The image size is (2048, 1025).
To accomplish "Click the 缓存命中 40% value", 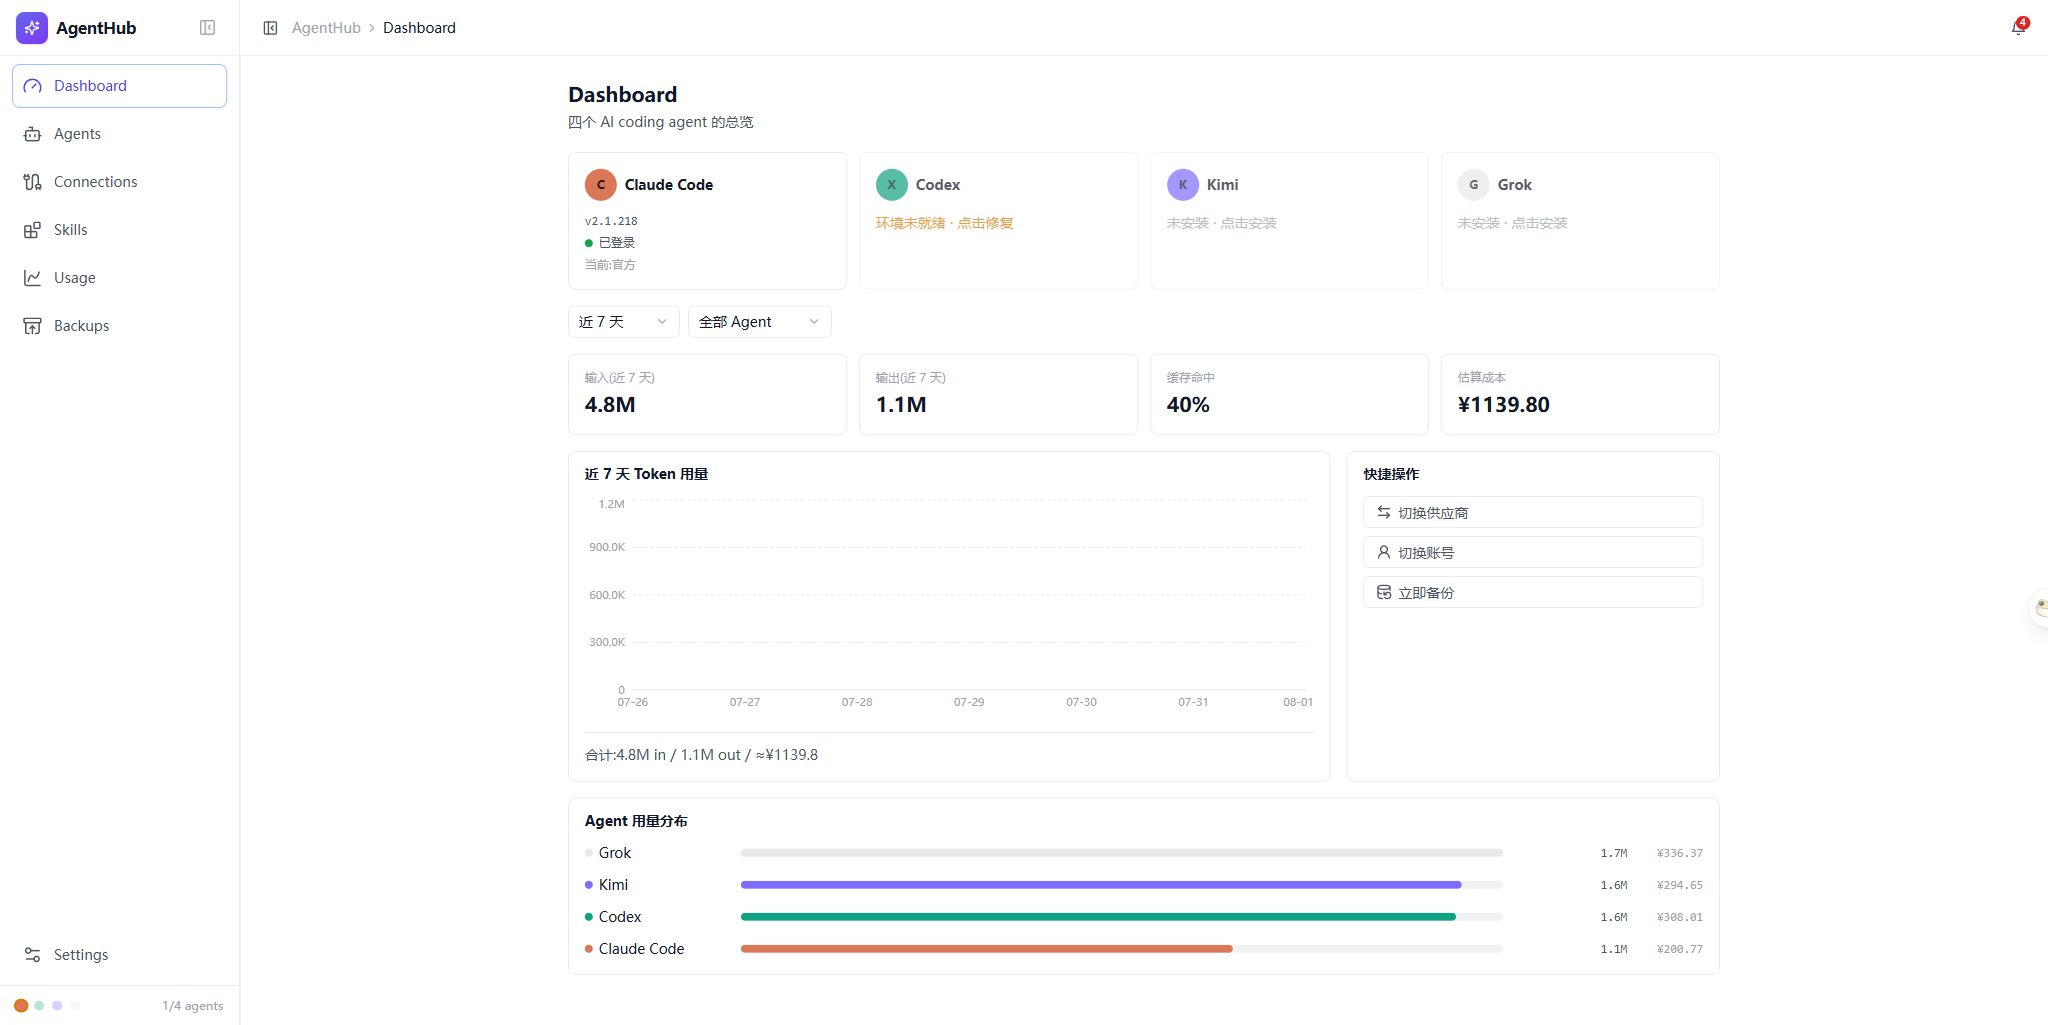I will 1188,405.
